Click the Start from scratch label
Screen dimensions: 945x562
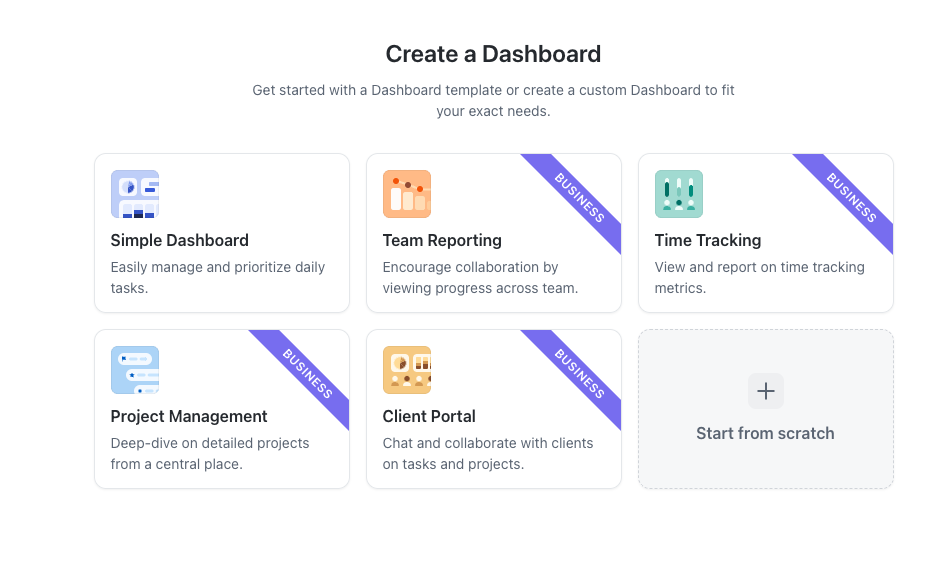[x=765, y=433]
